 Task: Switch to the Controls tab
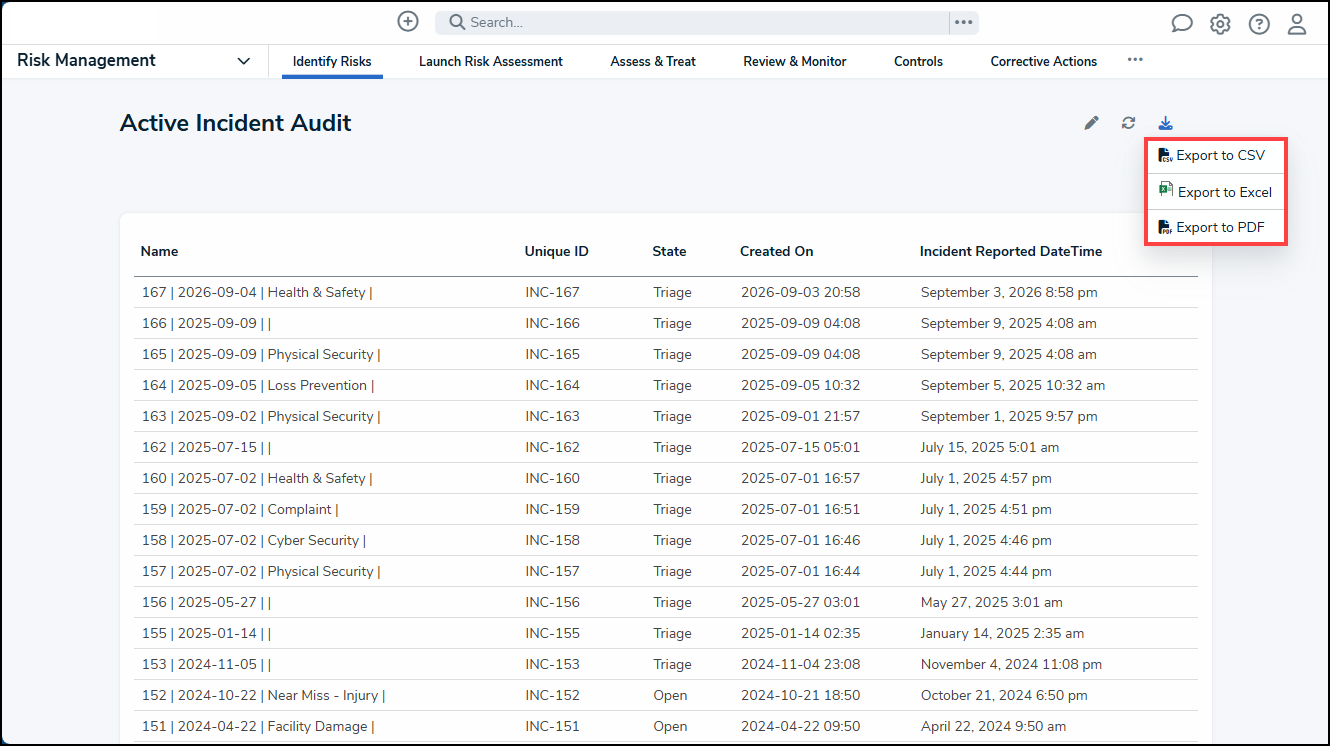(x=918, y=61)
